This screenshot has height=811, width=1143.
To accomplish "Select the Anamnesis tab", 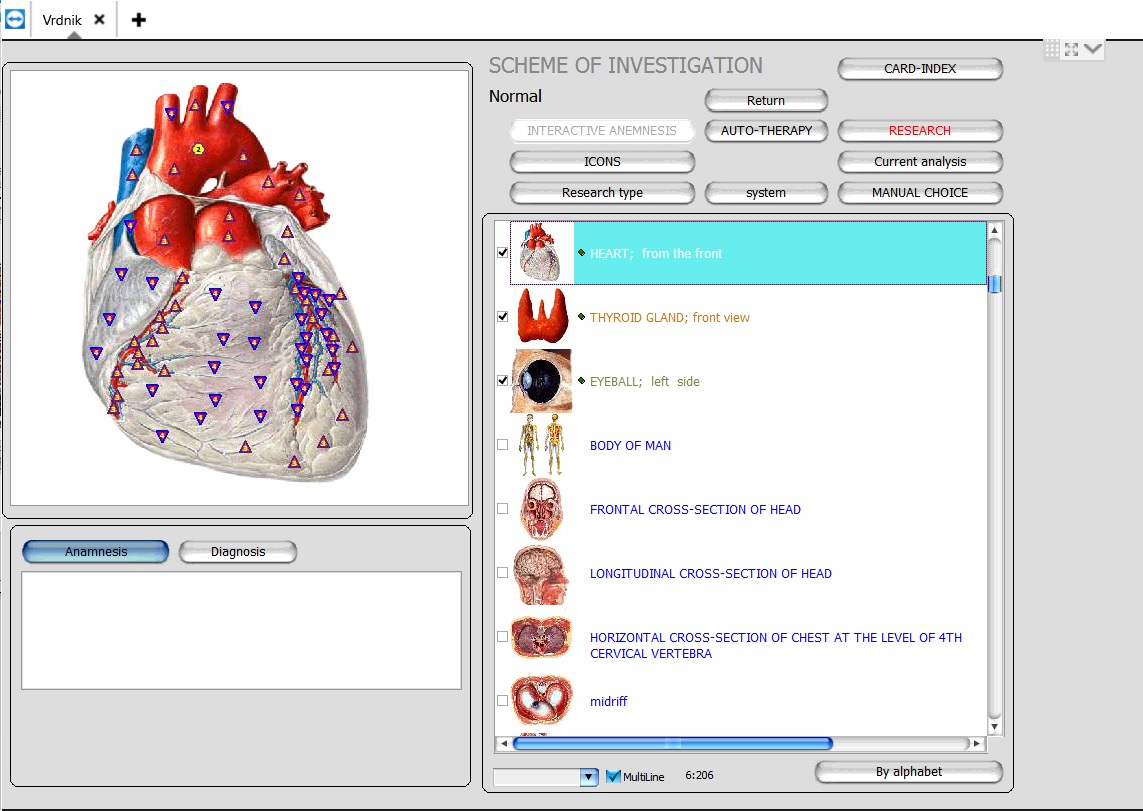I will tap(96, 552).
